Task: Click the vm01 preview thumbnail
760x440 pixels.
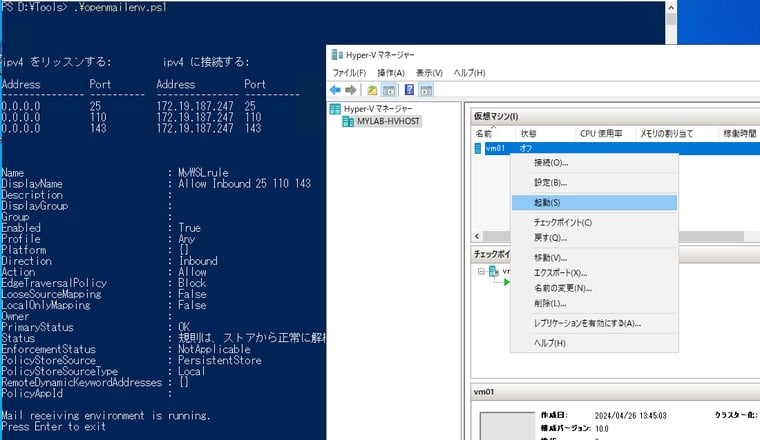Action: tap(507, 426)
